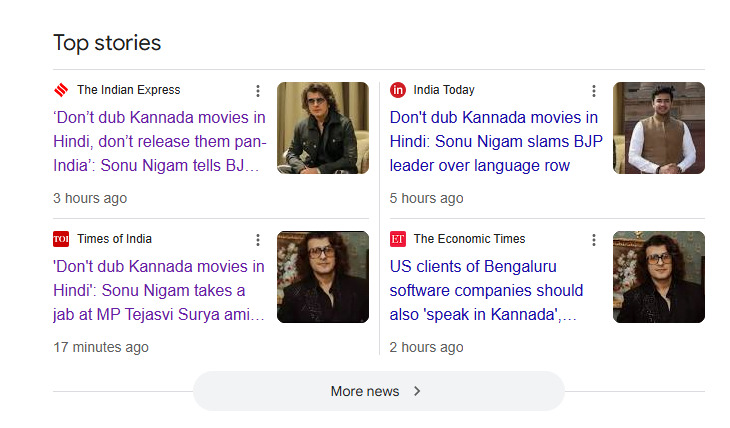The image size is (730, 428).
Task: Click 'The Economic Times' source name text
Action: [x=469, y=239]
